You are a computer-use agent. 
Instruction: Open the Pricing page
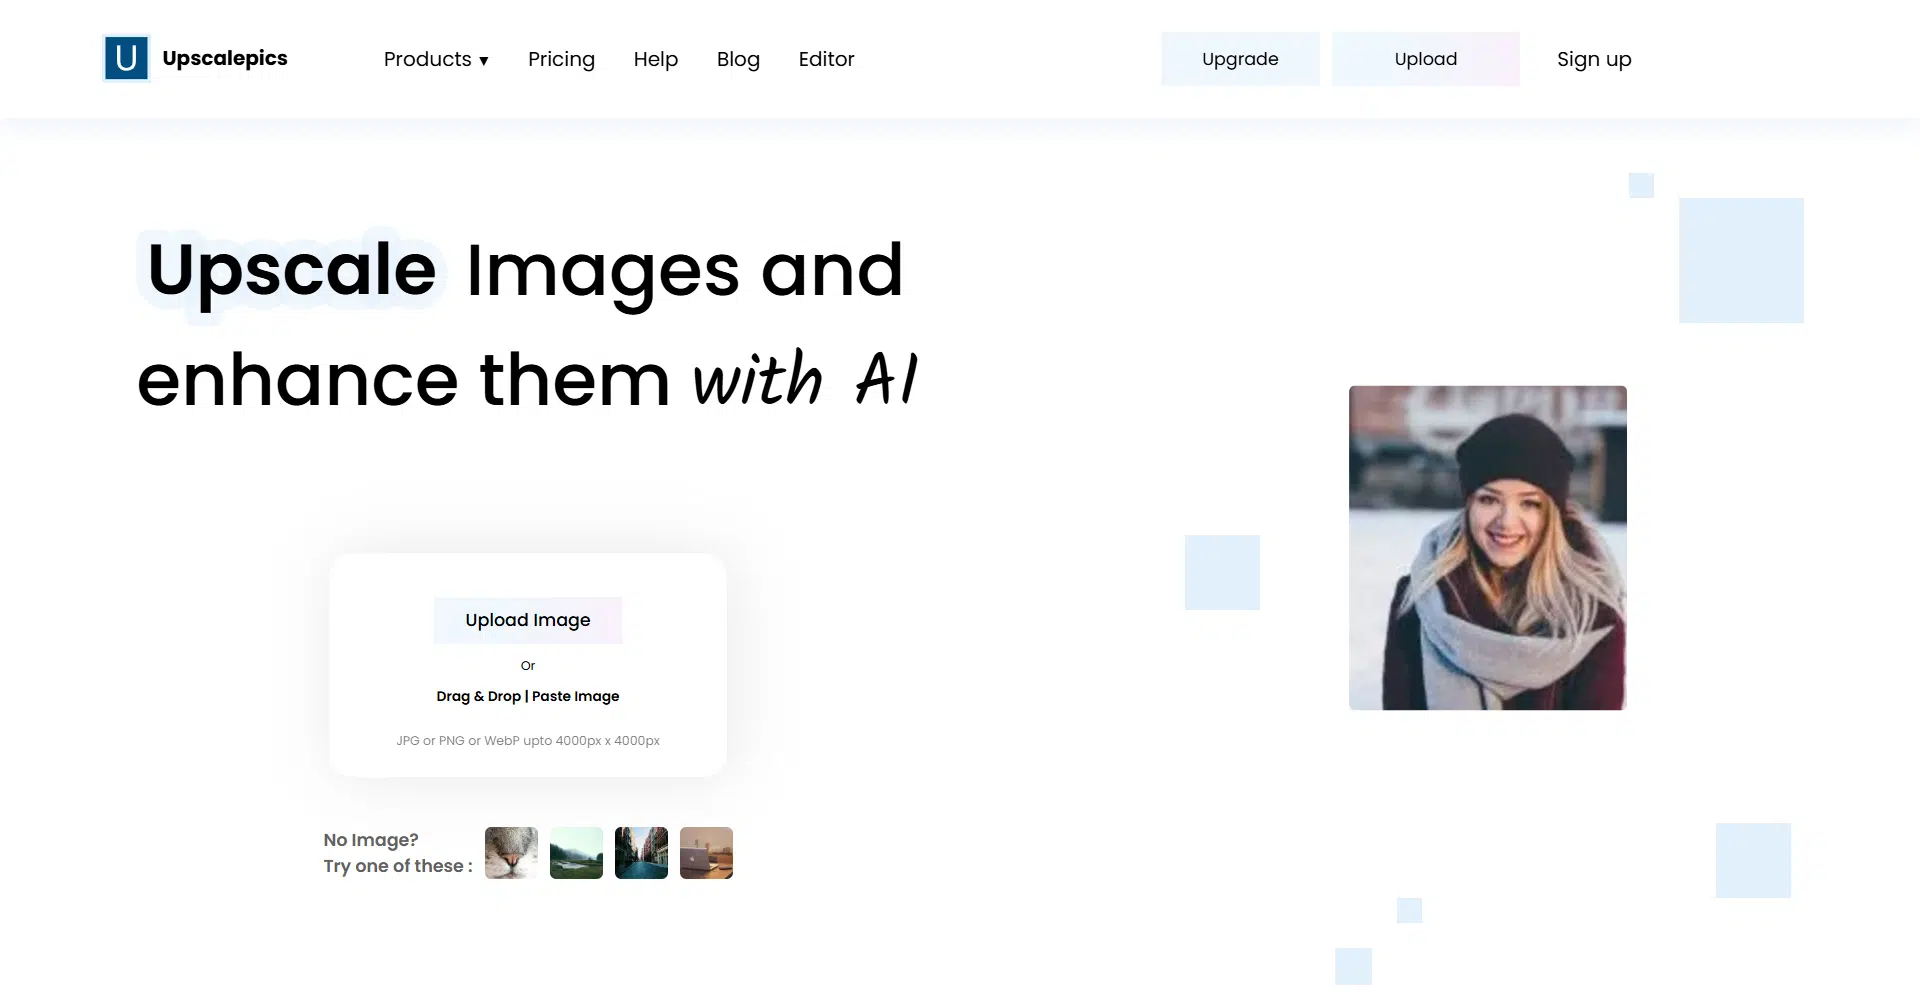click(561, 59)
